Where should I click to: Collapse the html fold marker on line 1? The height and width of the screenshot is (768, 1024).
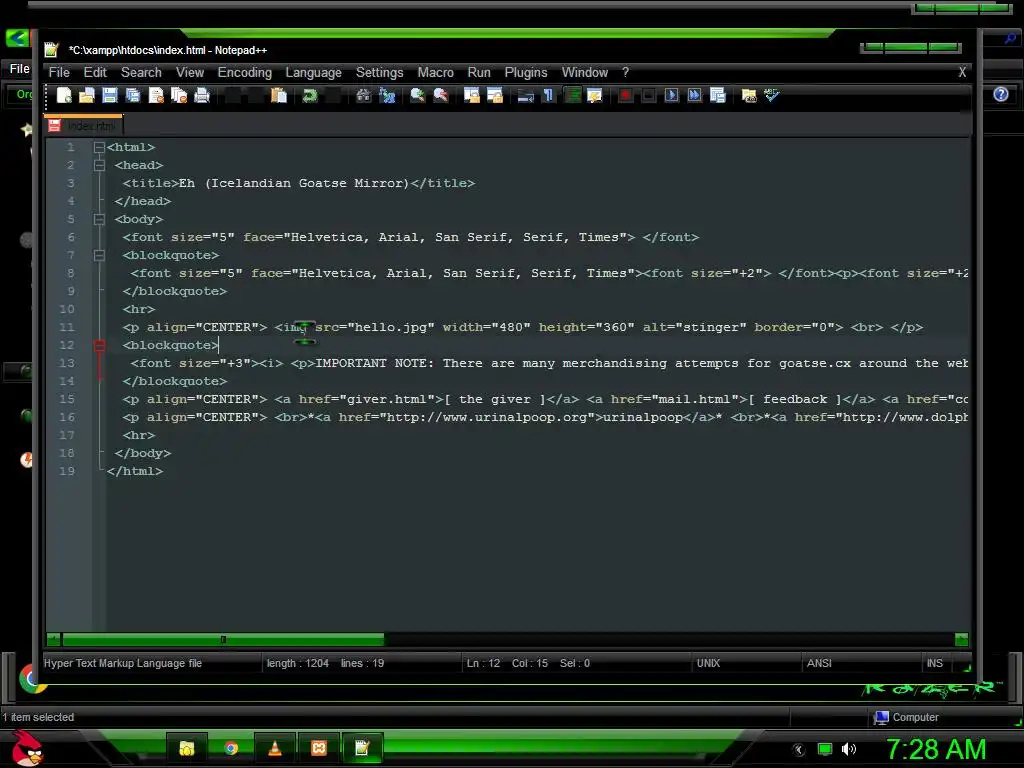(99, 148)
